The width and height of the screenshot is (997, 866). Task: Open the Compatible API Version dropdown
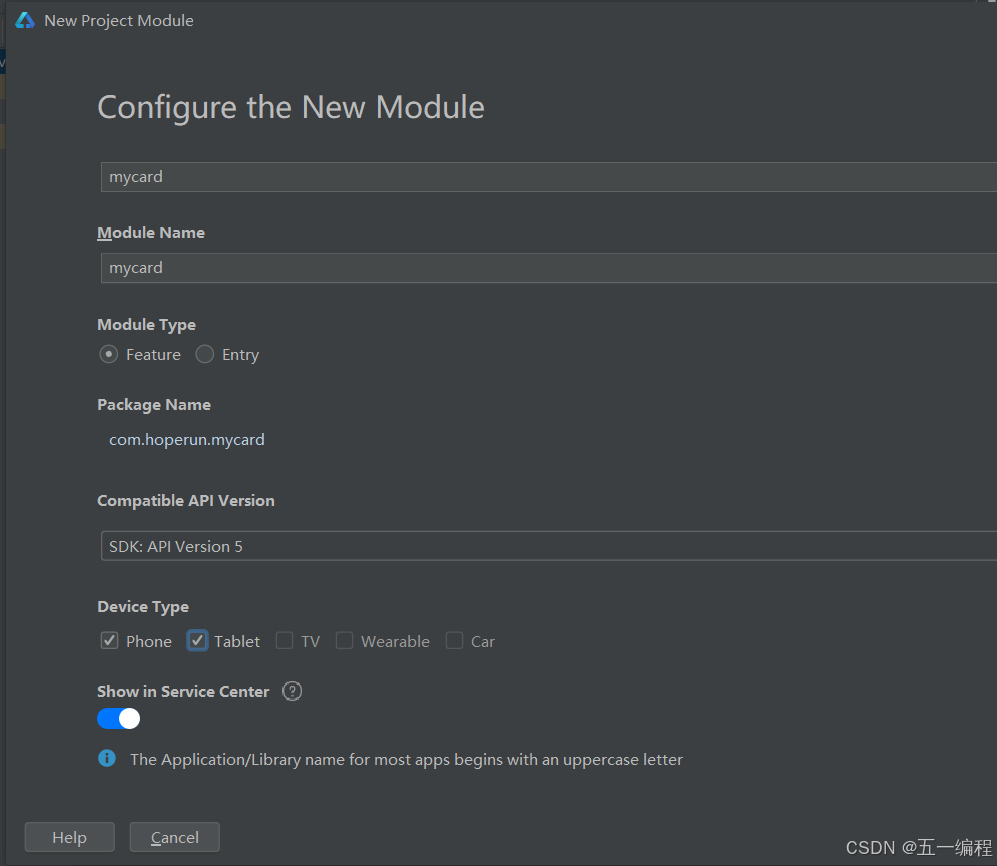click(x=549, y=546)
